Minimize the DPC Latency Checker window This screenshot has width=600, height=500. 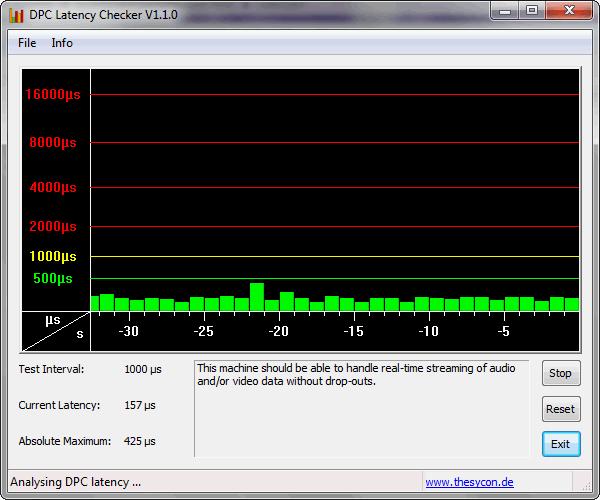pyautogui.click(x=505, y=11)
